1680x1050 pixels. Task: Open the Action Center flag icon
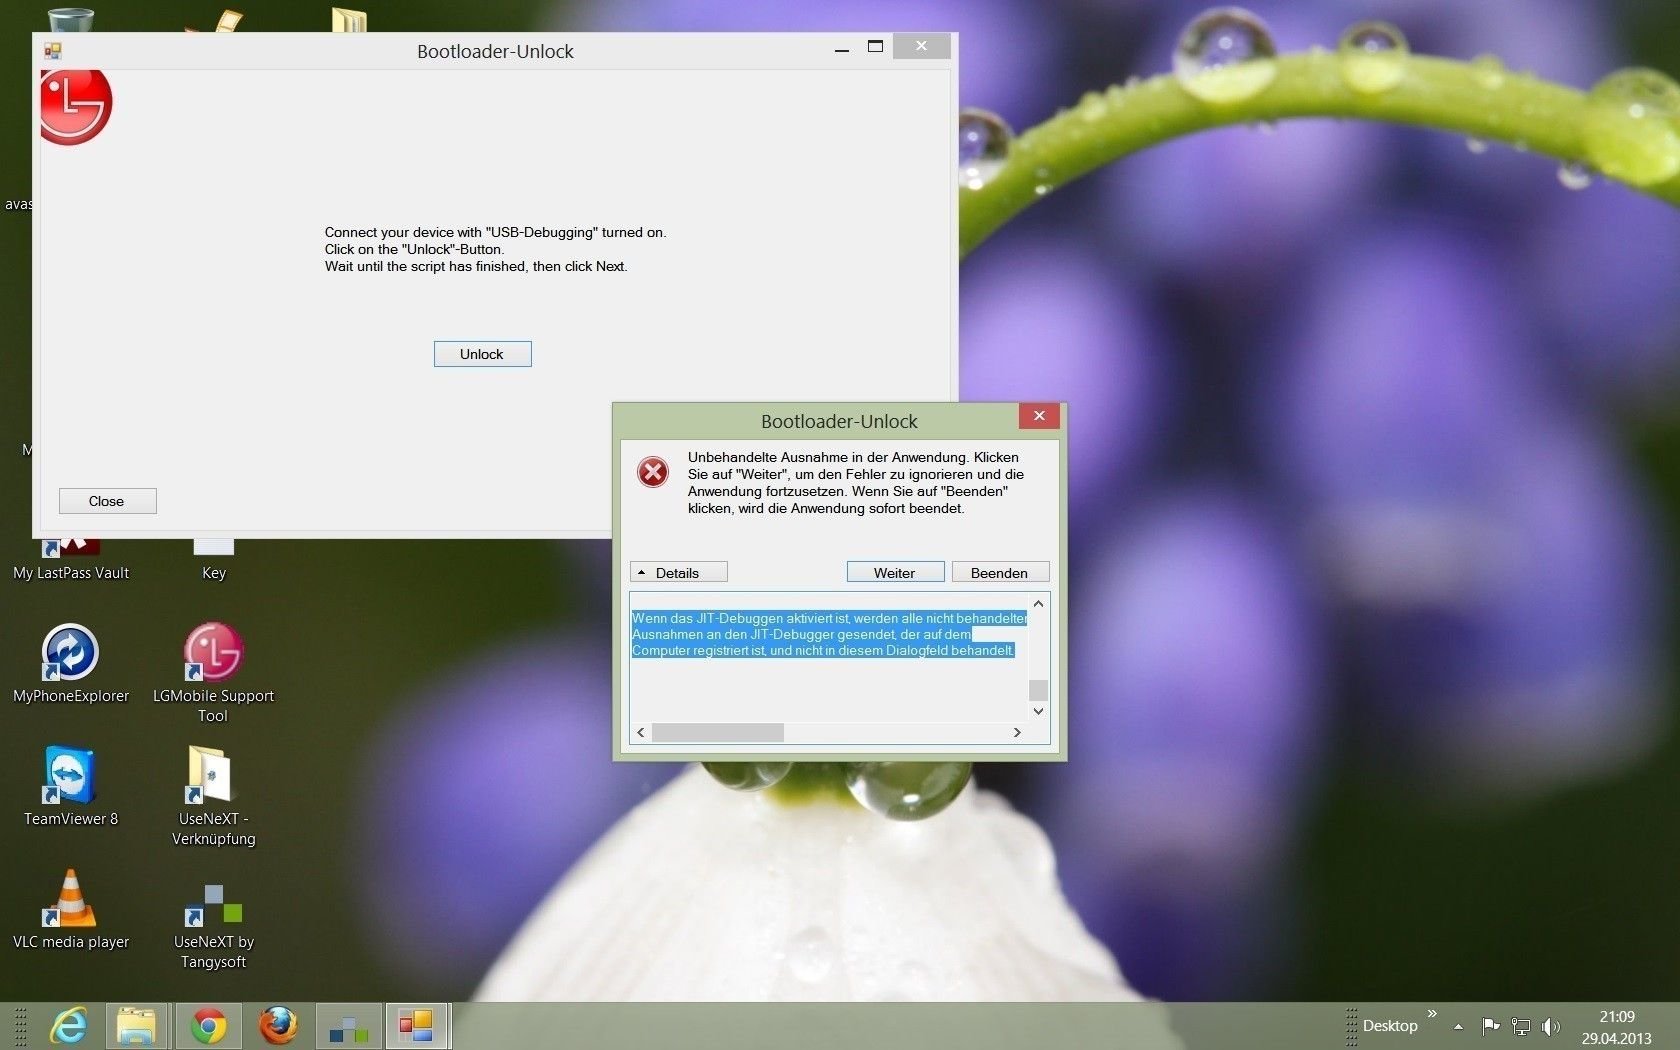(x=1490, y=1026)
